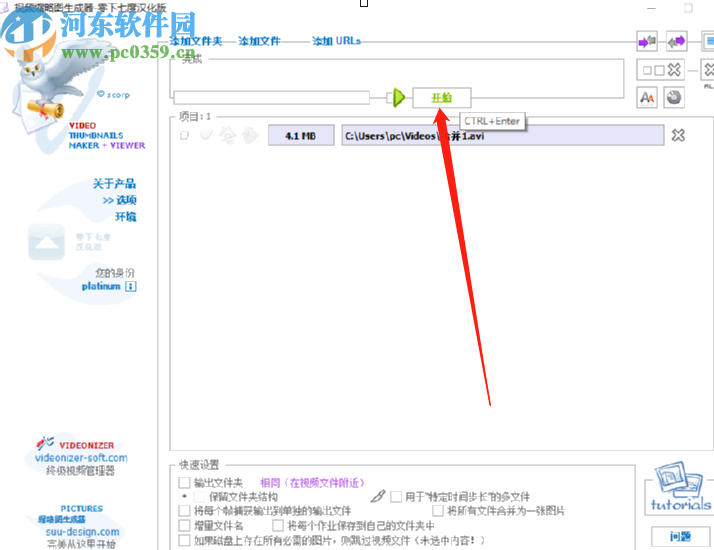
Task: Click the 添加文件夹 link
Action: tap(196, 41)
